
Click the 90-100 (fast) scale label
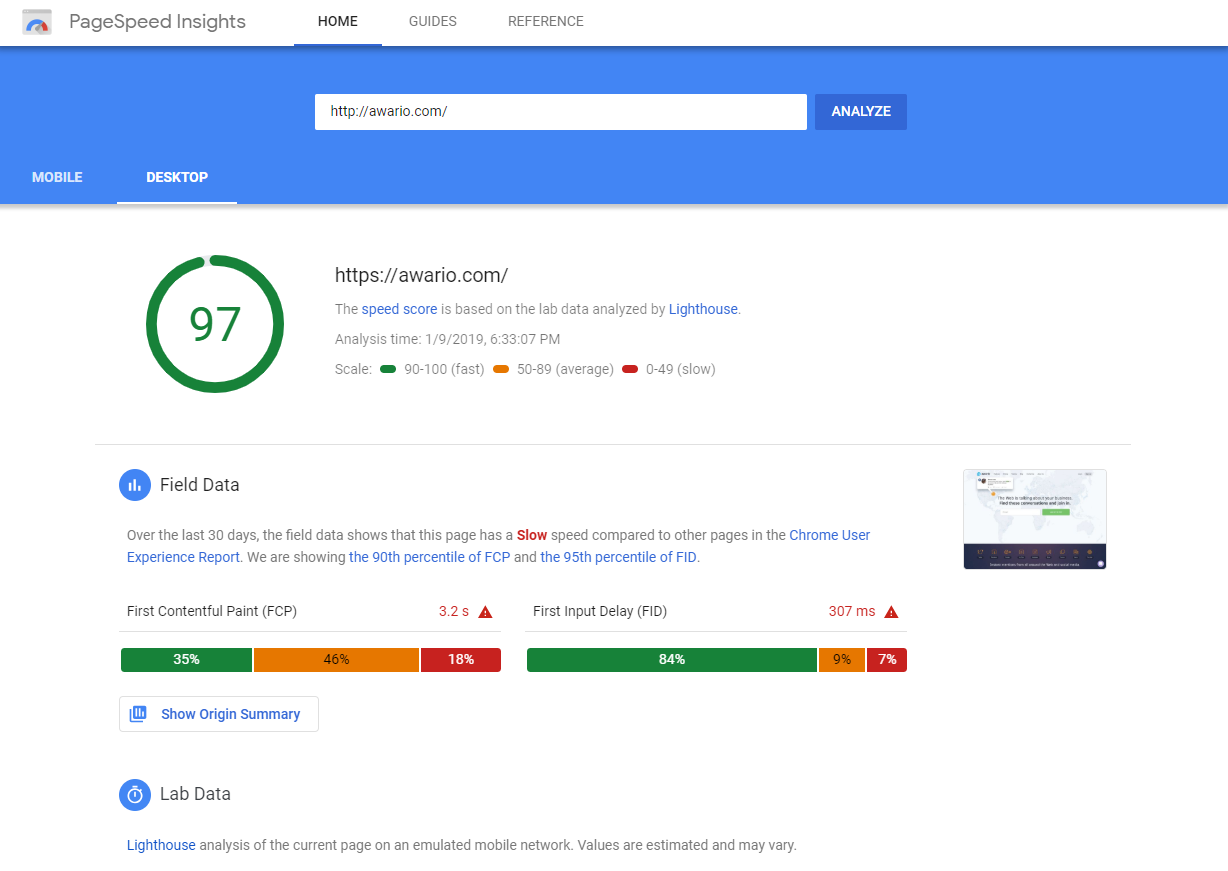(x=444, y=369)
